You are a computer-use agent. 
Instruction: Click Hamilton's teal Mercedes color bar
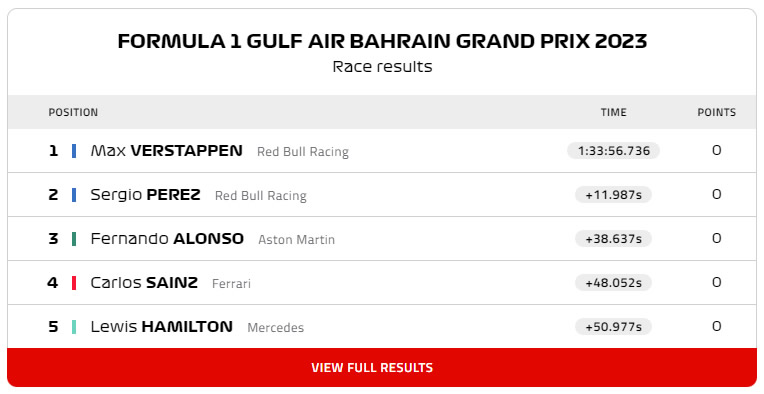[x=74, y=327]
